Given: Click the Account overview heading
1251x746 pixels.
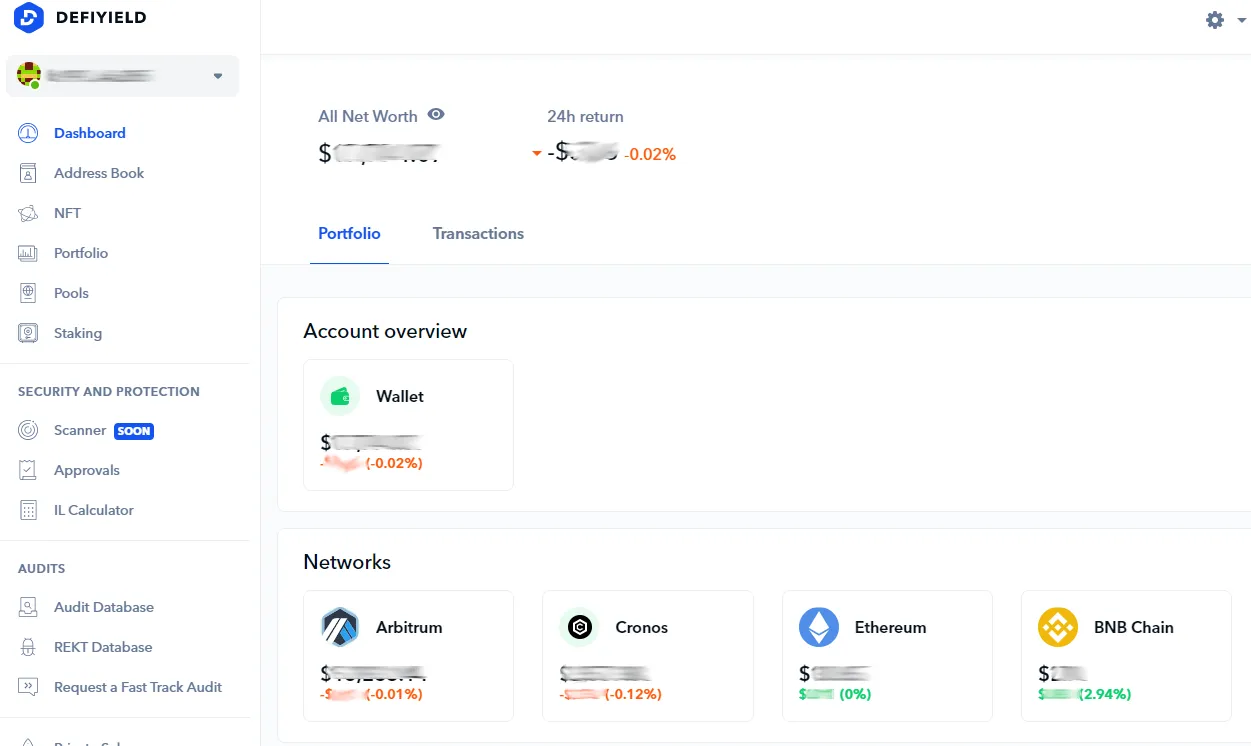Looking at the screenshot, I should pyautogui.click(x=385, y=331).
